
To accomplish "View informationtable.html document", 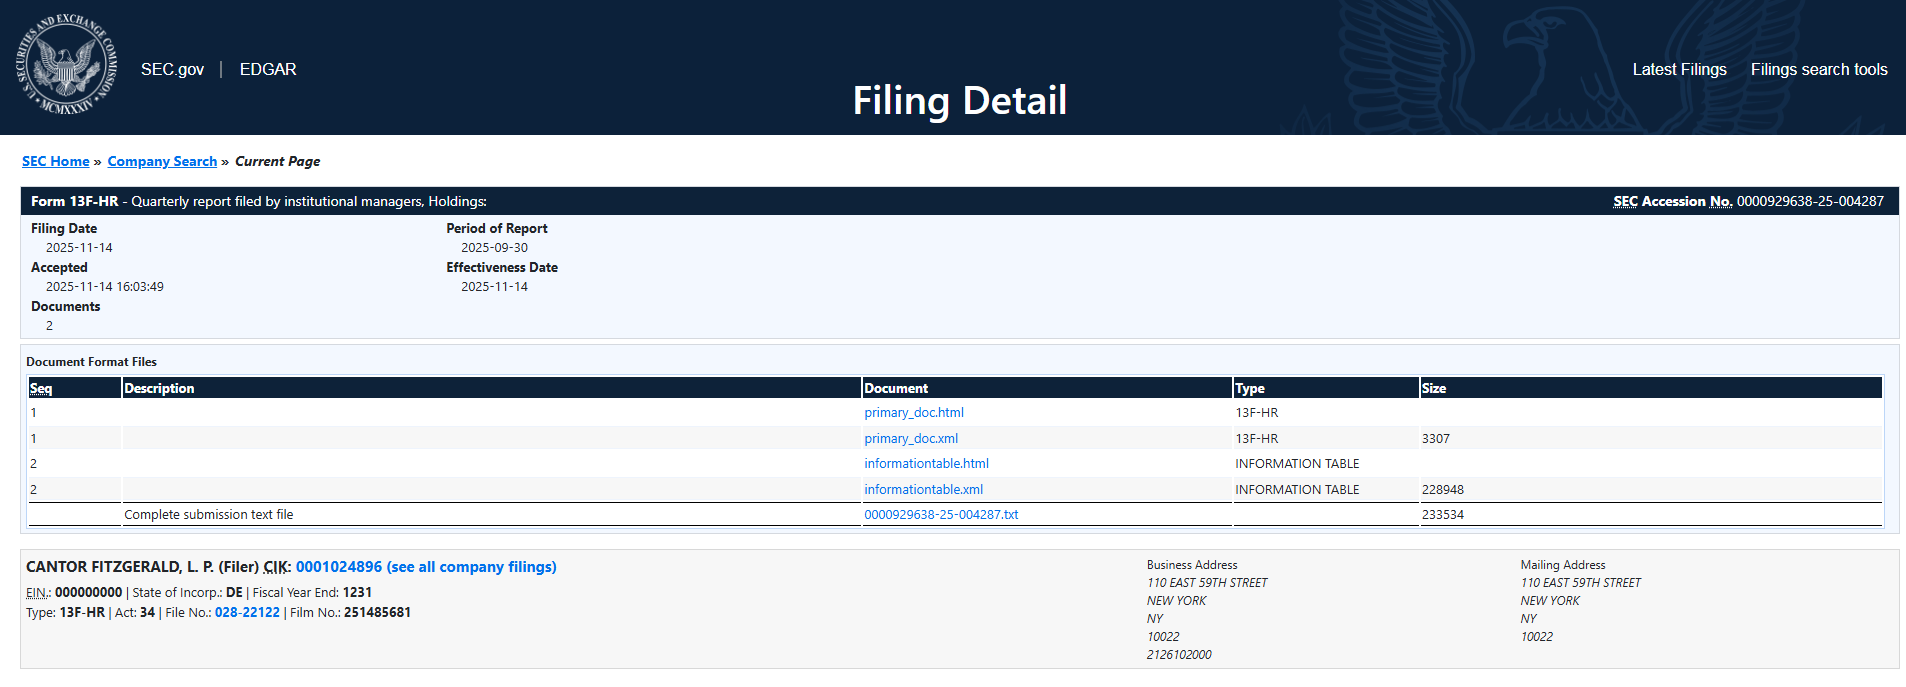I will click(x=926, y=464).
